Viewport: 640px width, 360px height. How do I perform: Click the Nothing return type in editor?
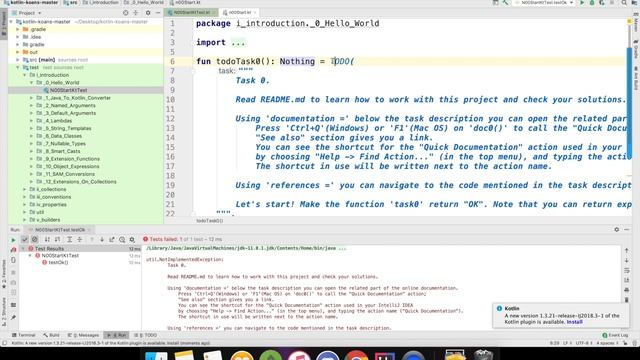click(x=297, y=62)
